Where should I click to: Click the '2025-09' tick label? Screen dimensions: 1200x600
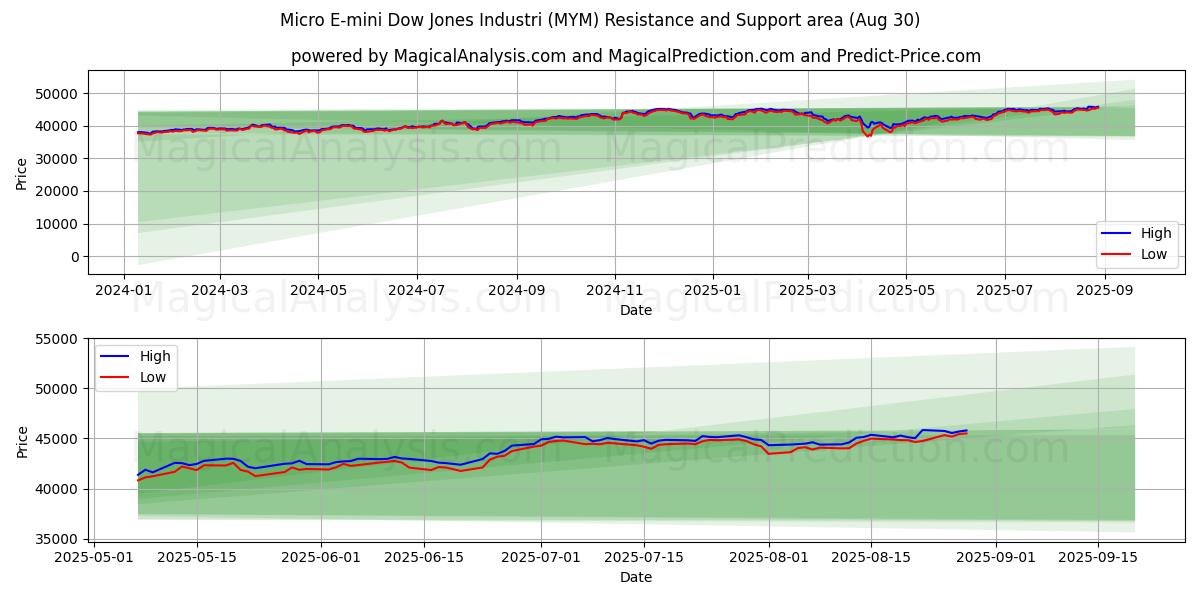tap(1104, 290)
